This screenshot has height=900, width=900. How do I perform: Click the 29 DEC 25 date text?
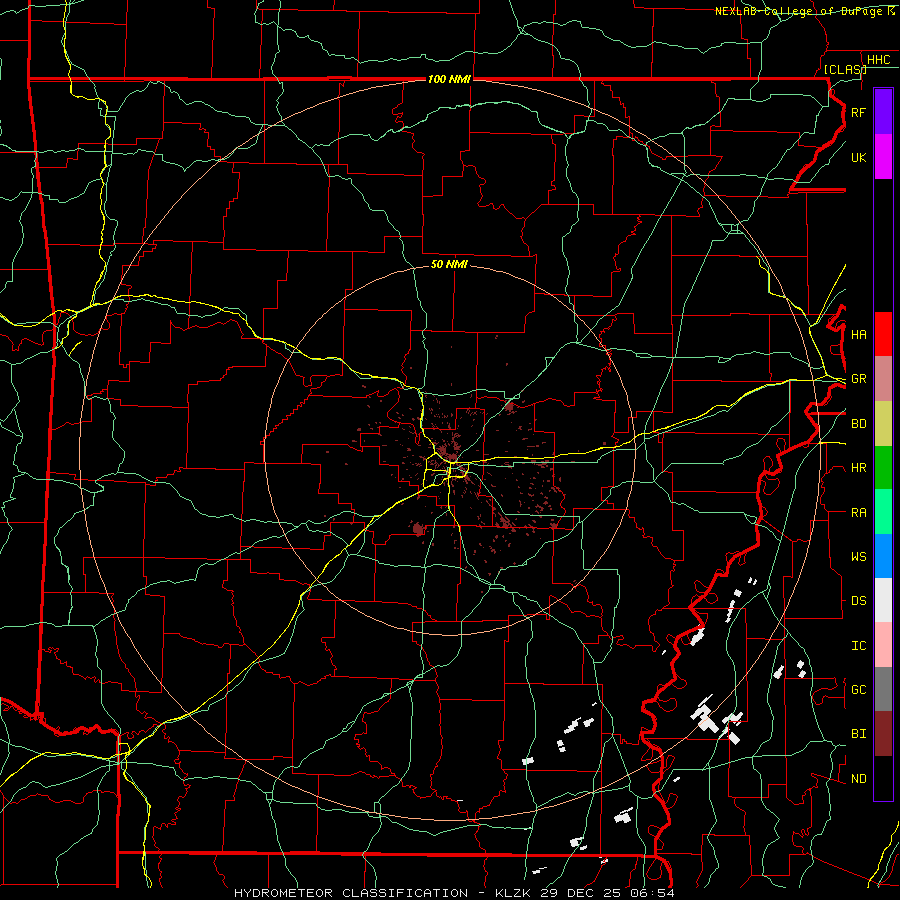580,893
